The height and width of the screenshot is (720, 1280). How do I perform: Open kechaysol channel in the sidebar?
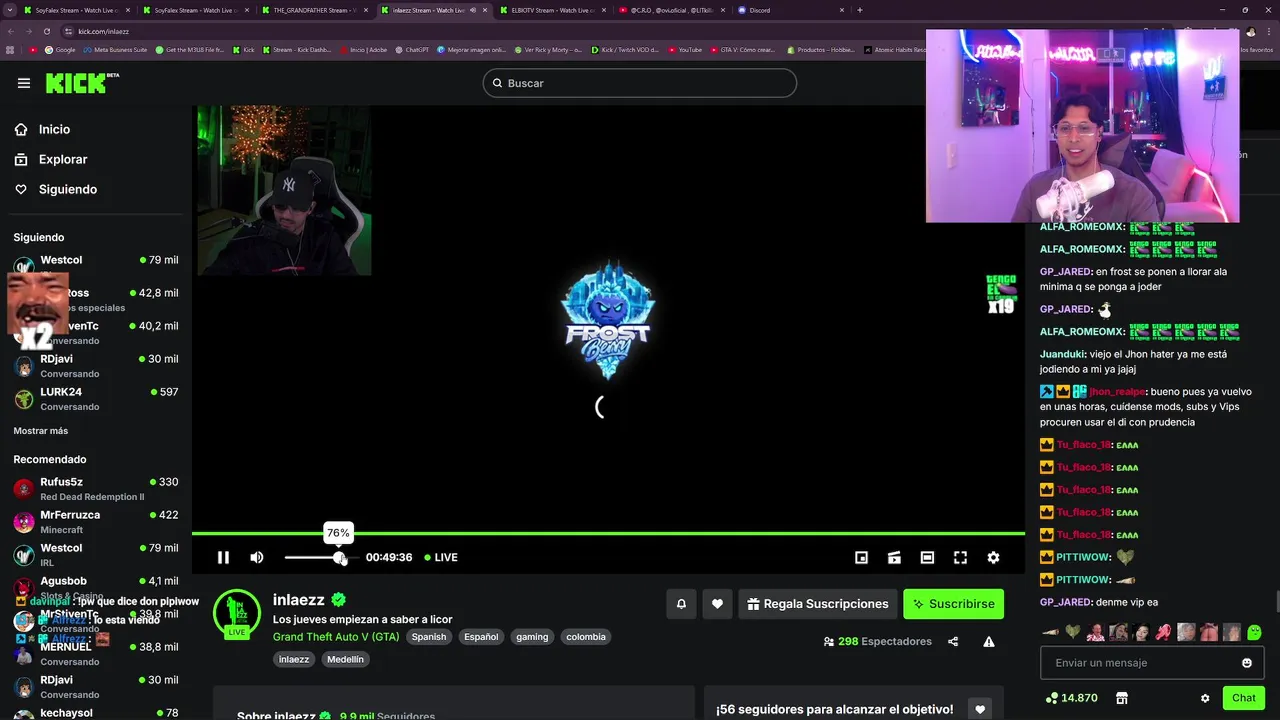(96, 712)
